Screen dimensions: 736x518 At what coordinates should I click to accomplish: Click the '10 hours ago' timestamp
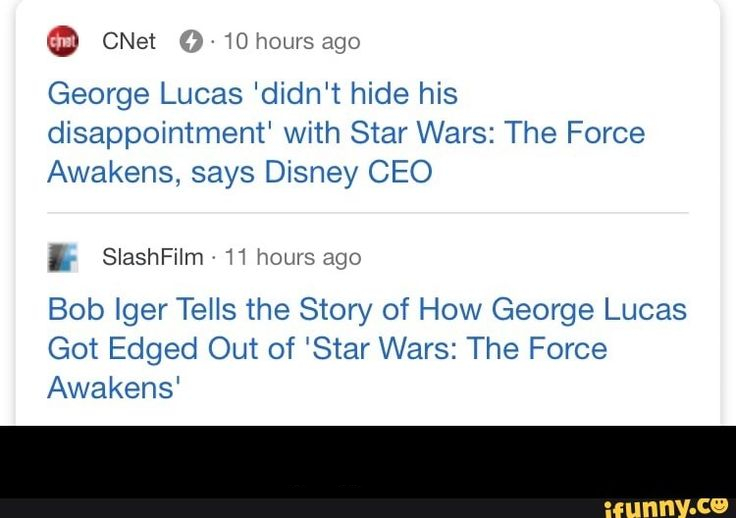click(292, 42)
